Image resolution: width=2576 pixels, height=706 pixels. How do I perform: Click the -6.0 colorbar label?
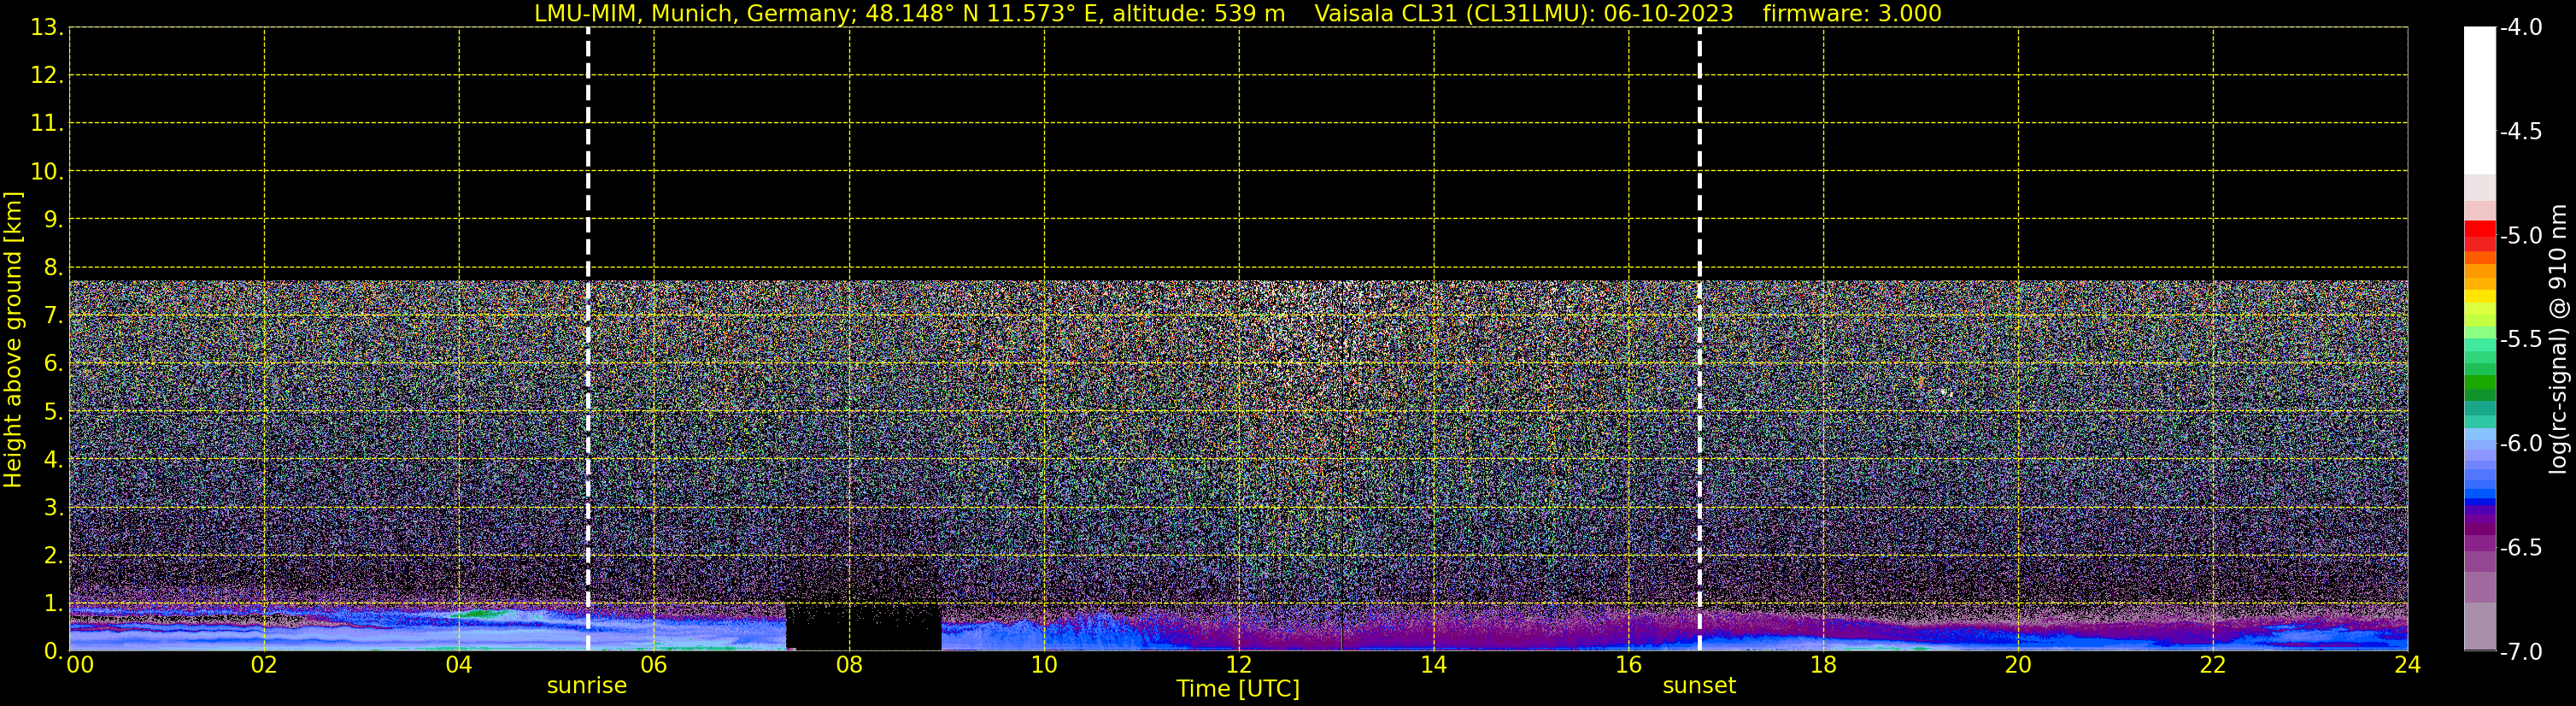point(2521,444)
